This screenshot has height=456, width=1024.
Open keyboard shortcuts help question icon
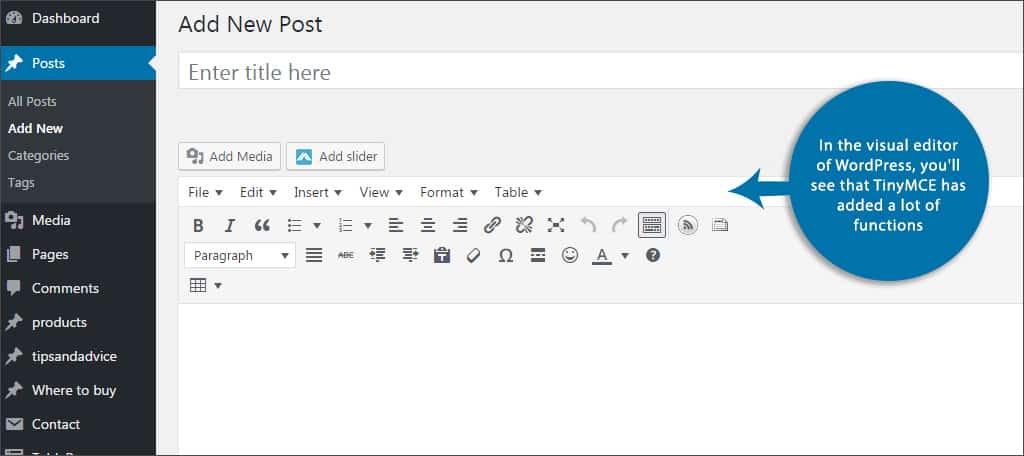[x=653, y=255]
